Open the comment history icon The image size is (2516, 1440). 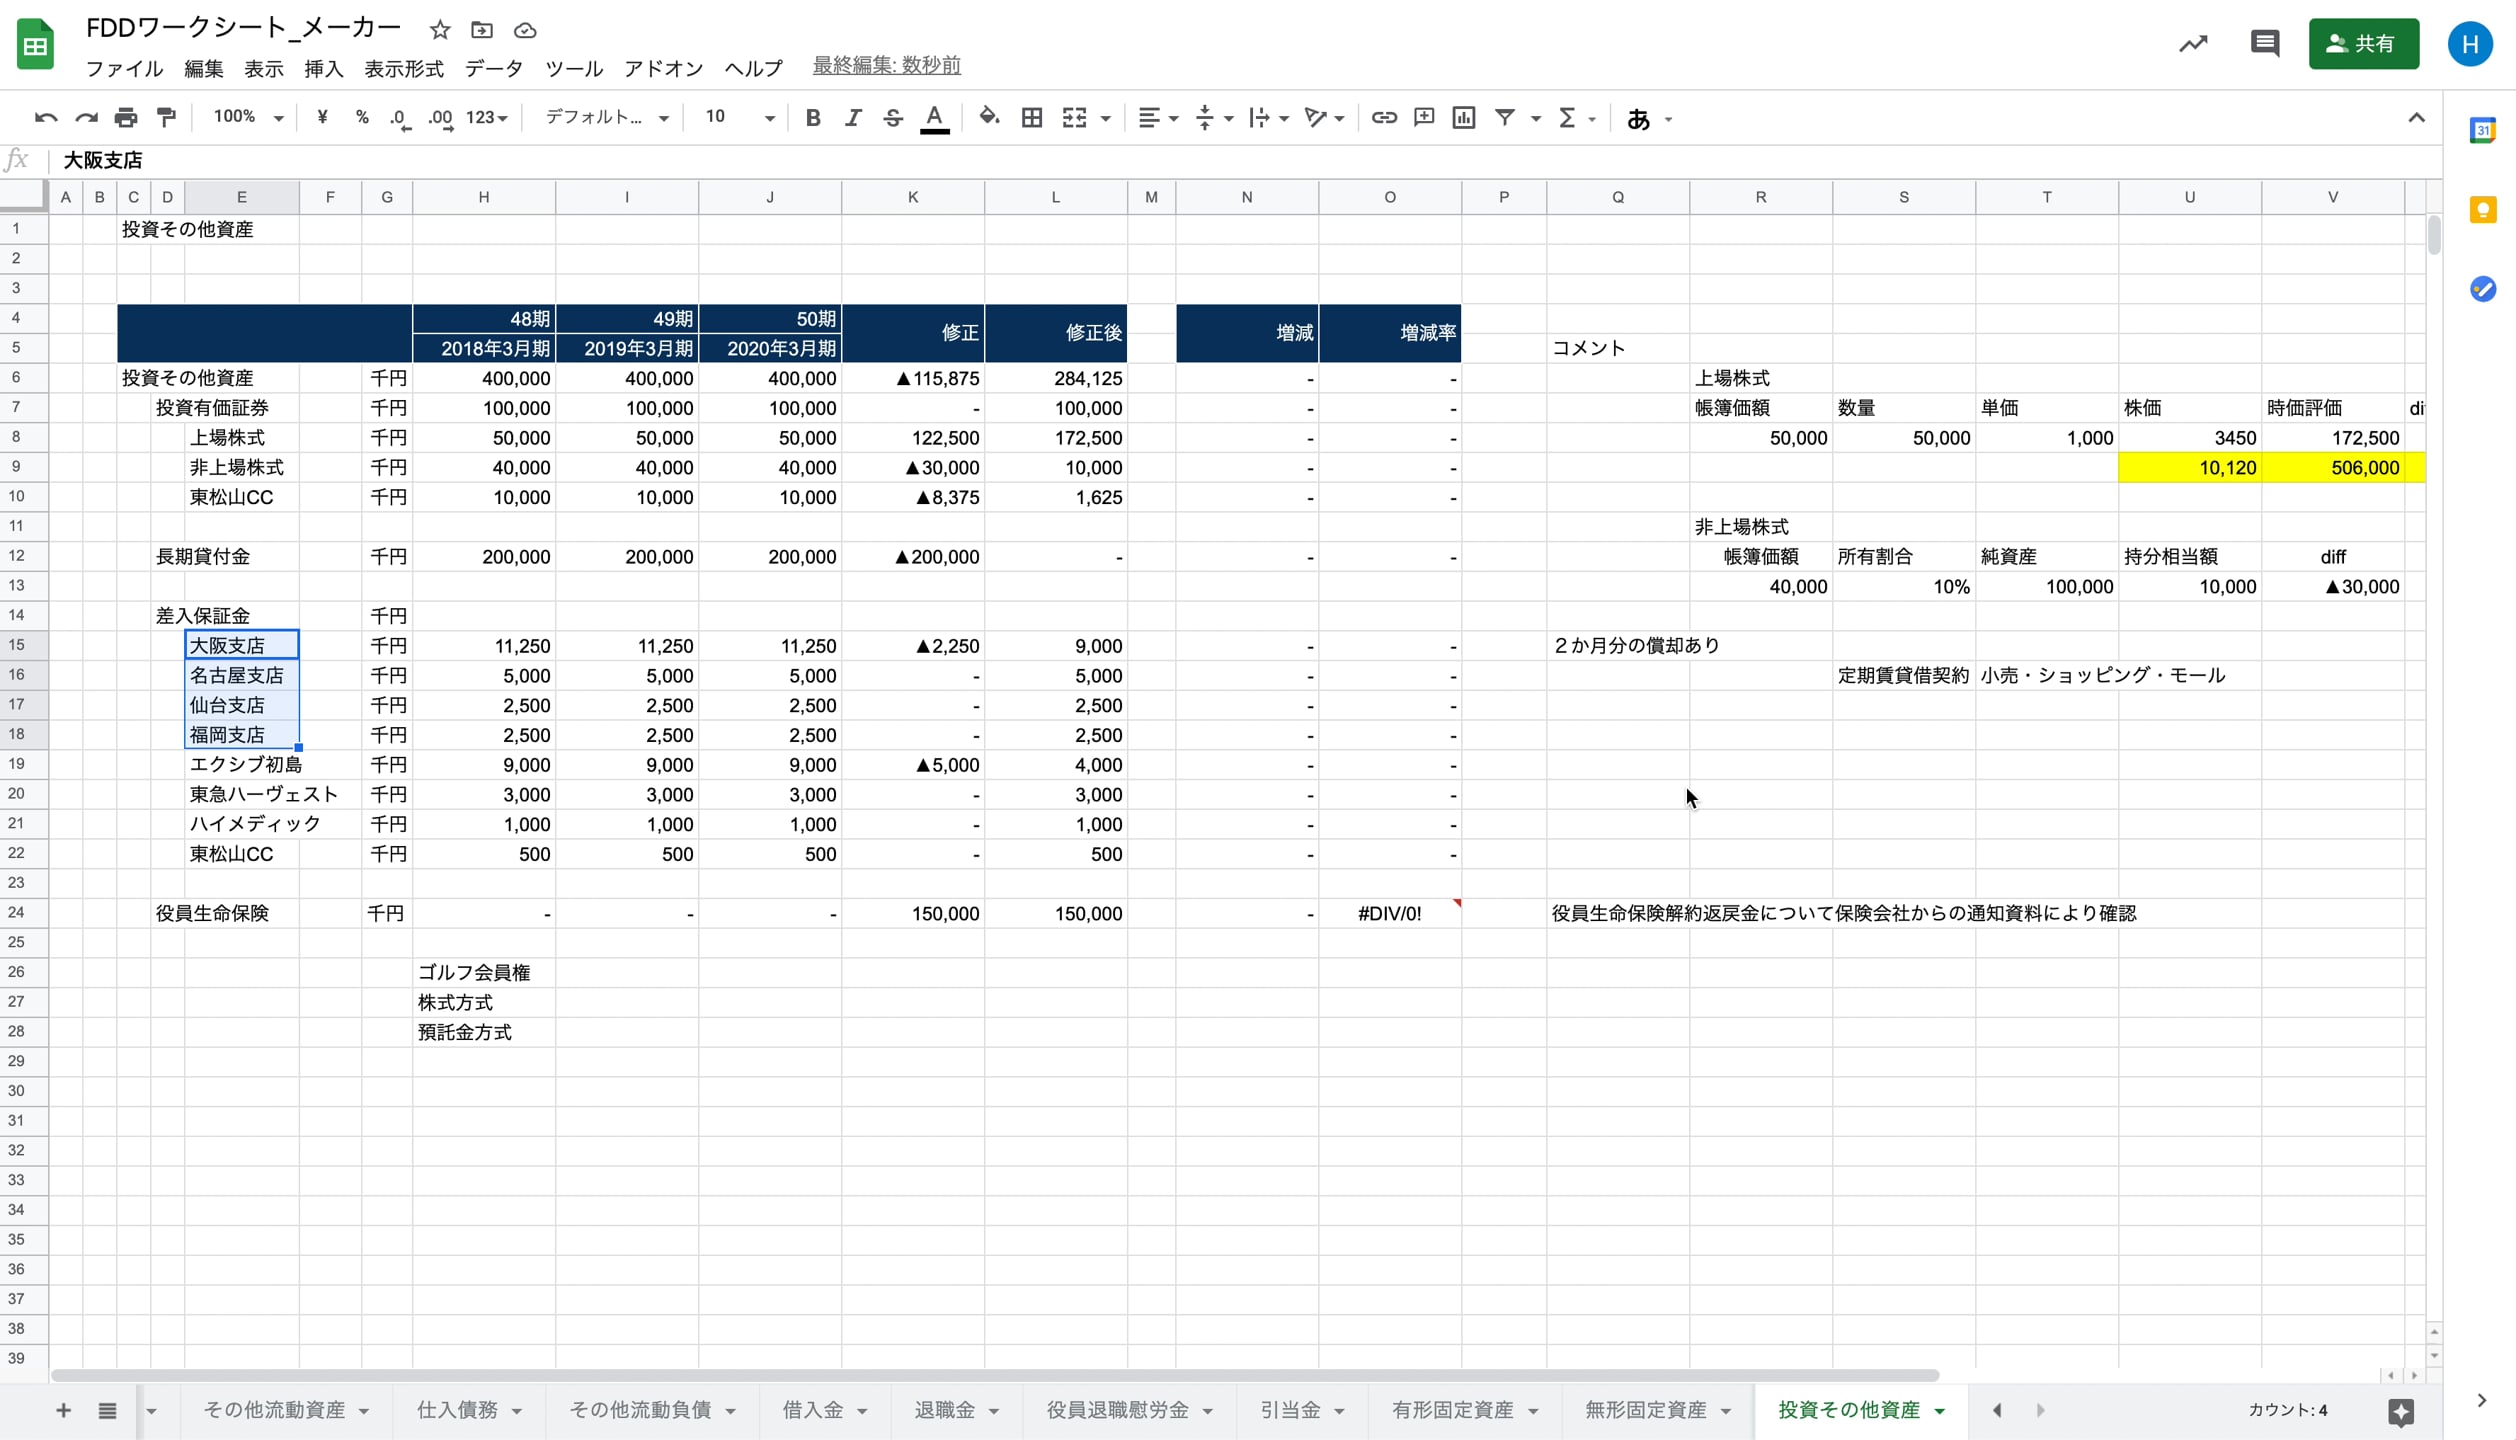2264,44
